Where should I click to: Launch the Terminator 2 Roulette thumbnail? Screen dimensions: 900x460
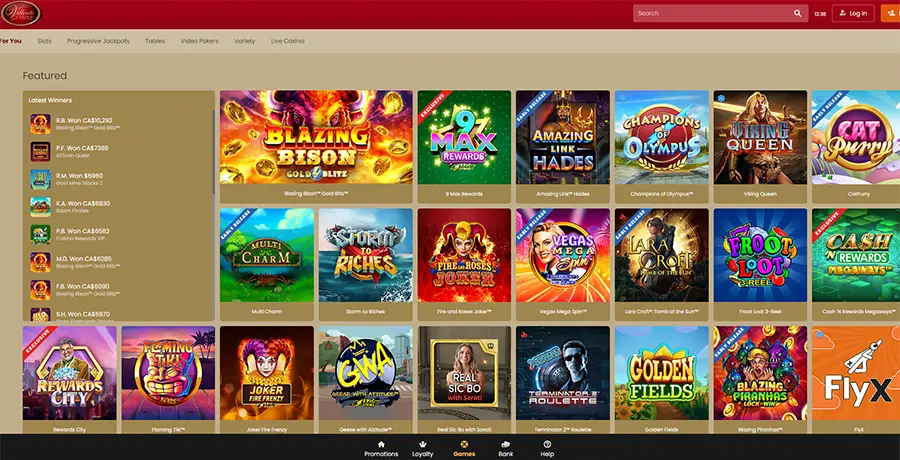point(563,373)
